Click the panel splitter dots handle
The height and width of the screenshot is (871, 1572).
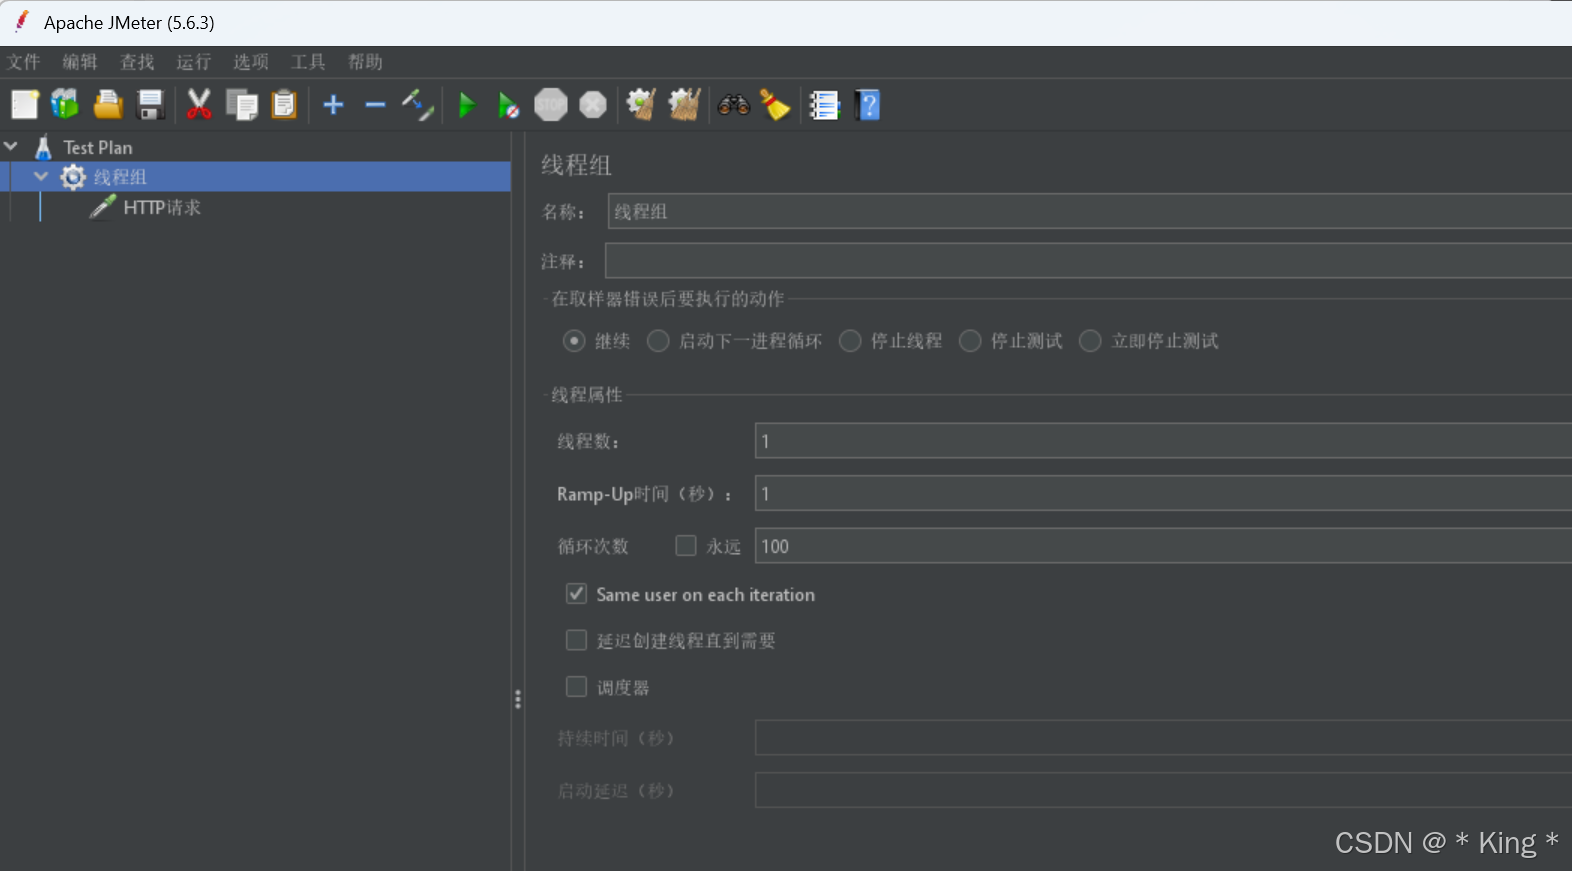[x=518, y=699]
